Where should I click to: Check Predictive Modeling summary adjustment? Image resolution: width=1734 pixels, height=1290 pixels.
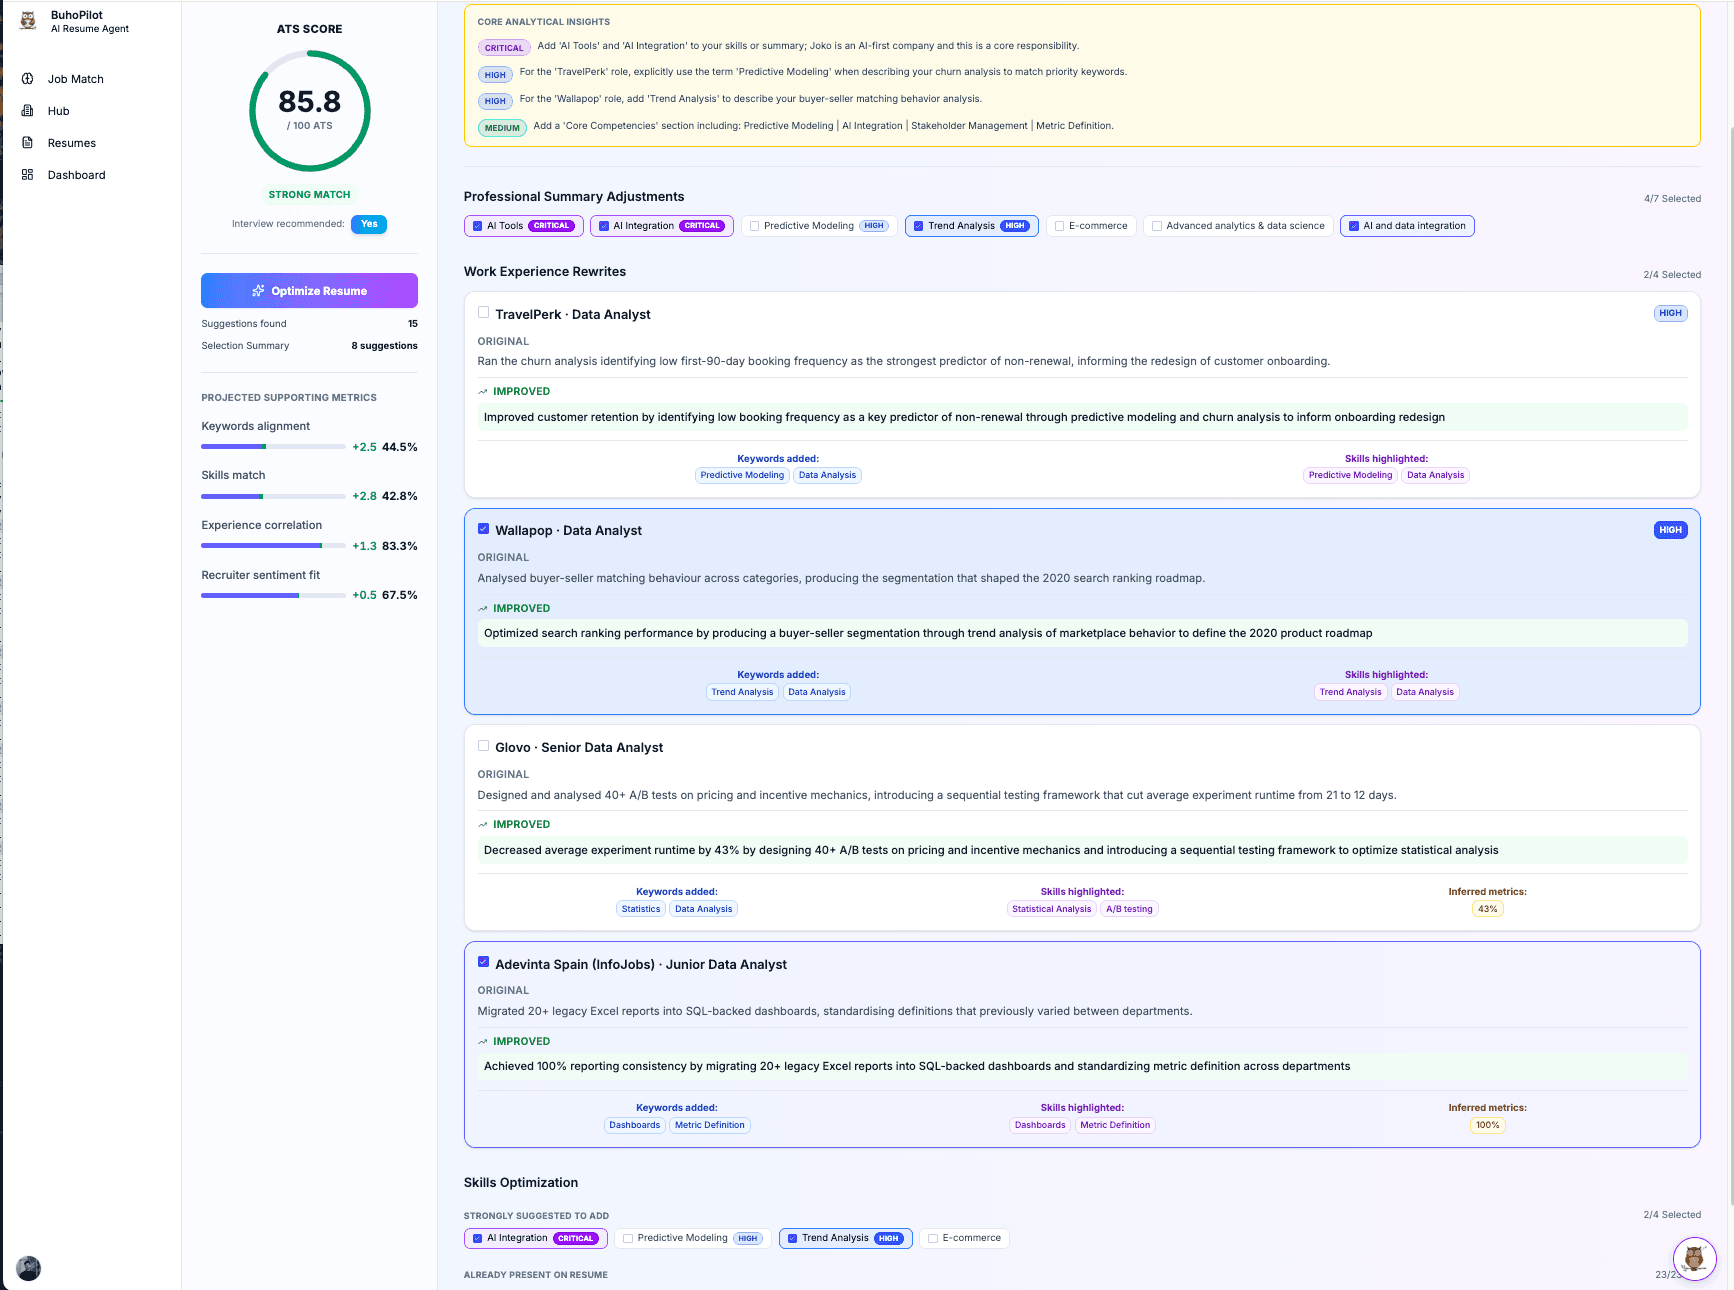[755, 226]
